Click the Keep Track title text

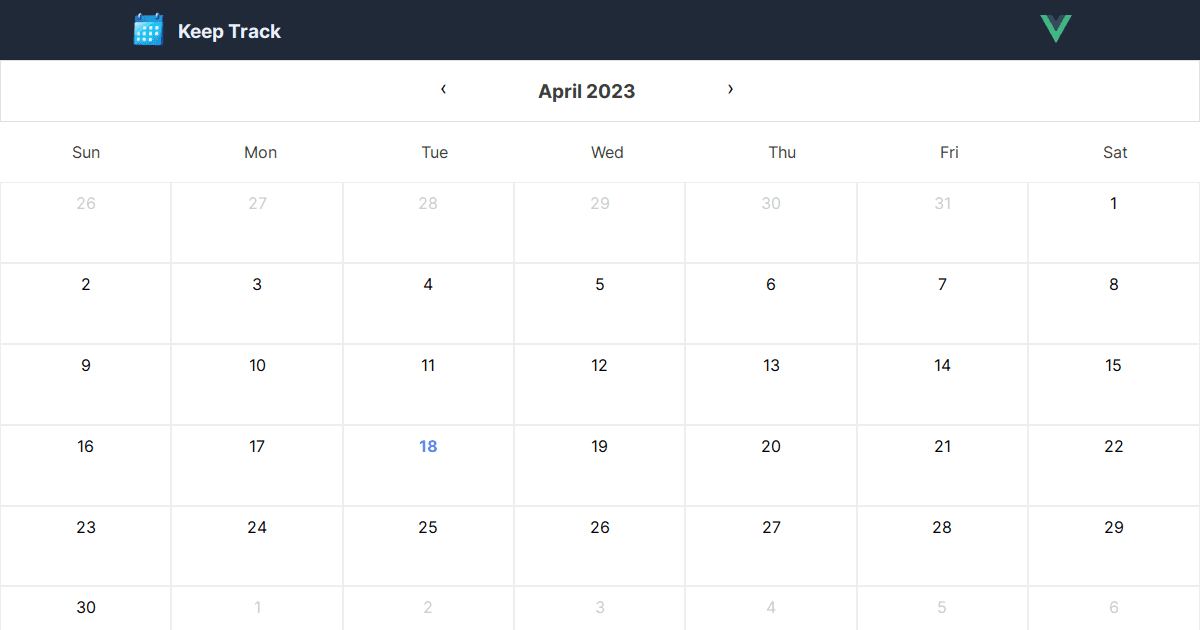(x=229, y=31)
